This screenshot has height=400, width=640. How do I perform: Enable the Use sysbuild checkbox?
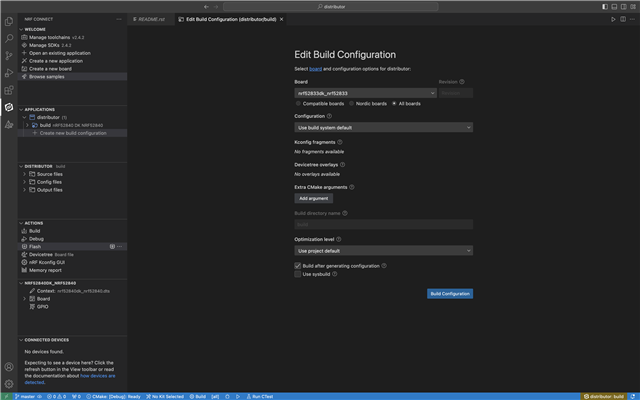[x=298, y=274]
